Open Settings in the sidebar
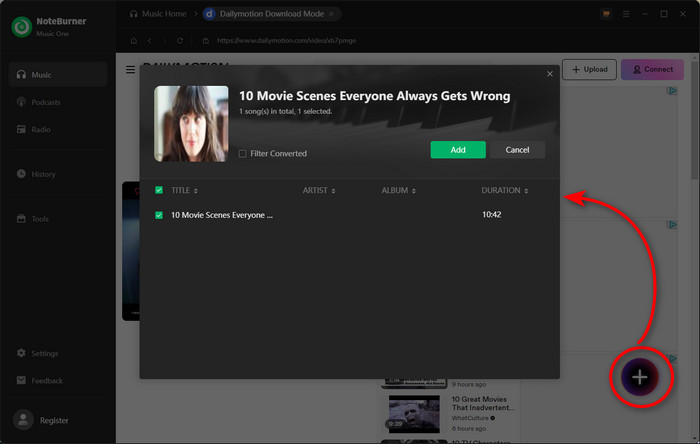The width and height of the screenshot is (700, 444). point(58,353)
